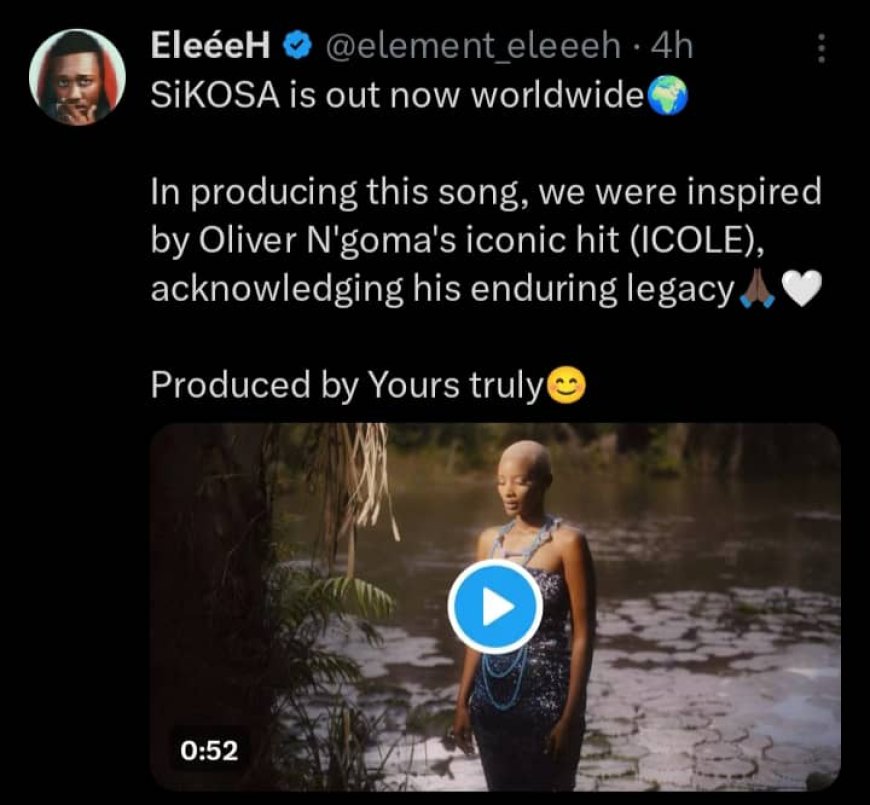Open the EleéeH display name link
The width and height of the screenshot is (870, 805).
[x=211, y=45]
